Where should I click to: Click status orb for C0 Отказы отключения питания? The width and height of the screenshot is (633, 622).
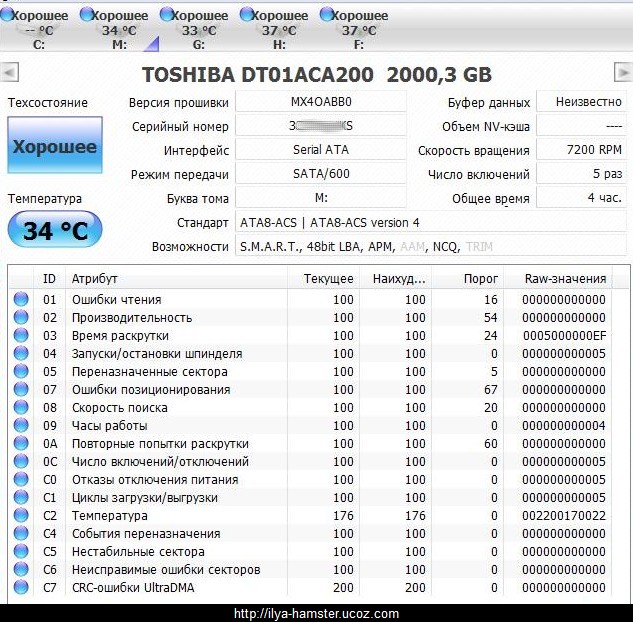(x=21, y=479)
